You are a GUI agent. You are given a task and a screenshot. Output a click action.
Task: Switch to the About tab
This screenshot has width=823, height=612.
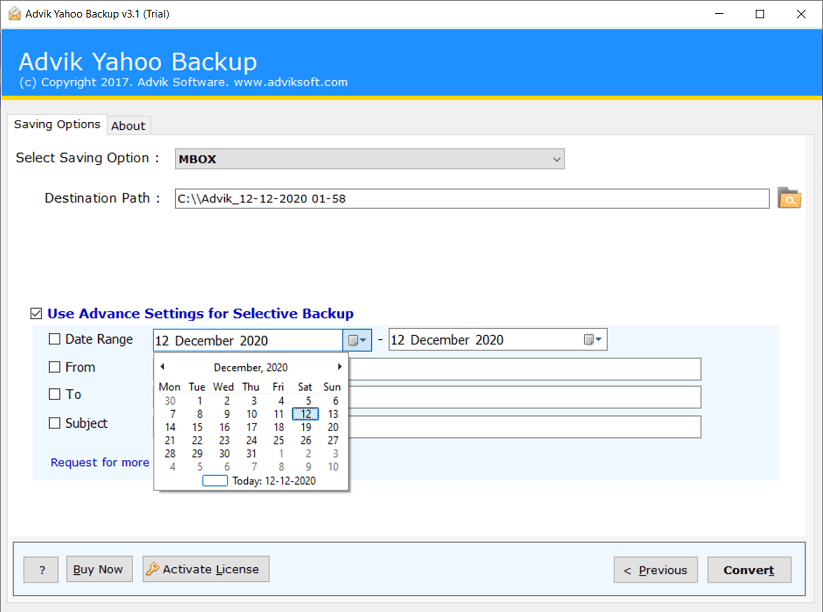tap(128, 126)
